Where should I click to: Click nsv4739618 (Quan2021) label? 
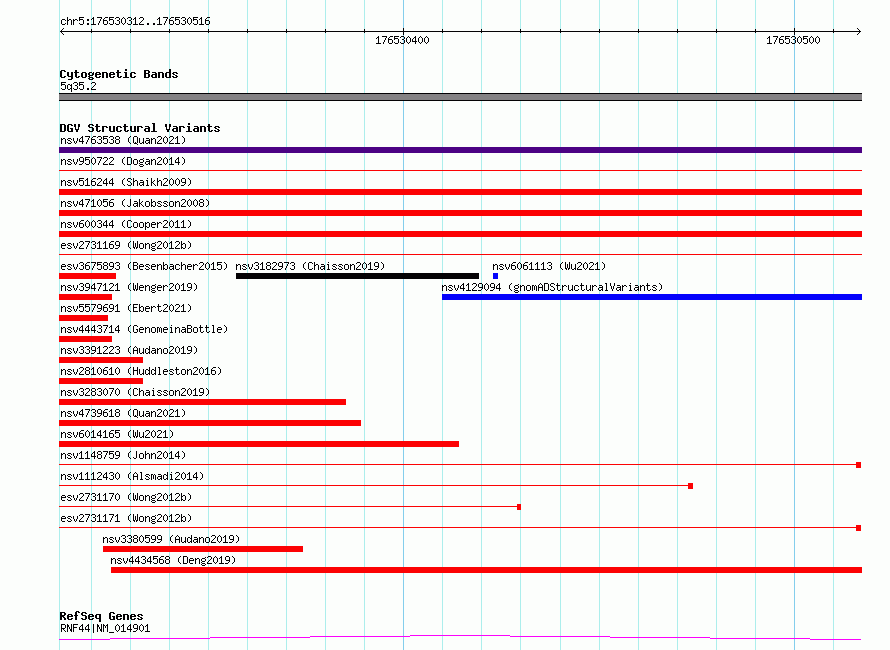coord(123,413)
